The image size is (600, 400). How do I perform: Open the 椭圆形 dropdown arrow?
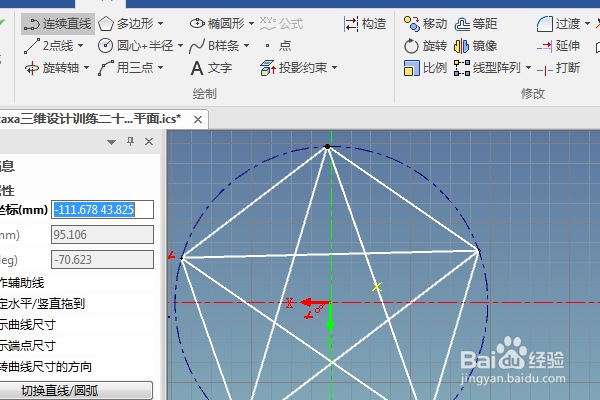pyautogui.click(x=251, y=24)
